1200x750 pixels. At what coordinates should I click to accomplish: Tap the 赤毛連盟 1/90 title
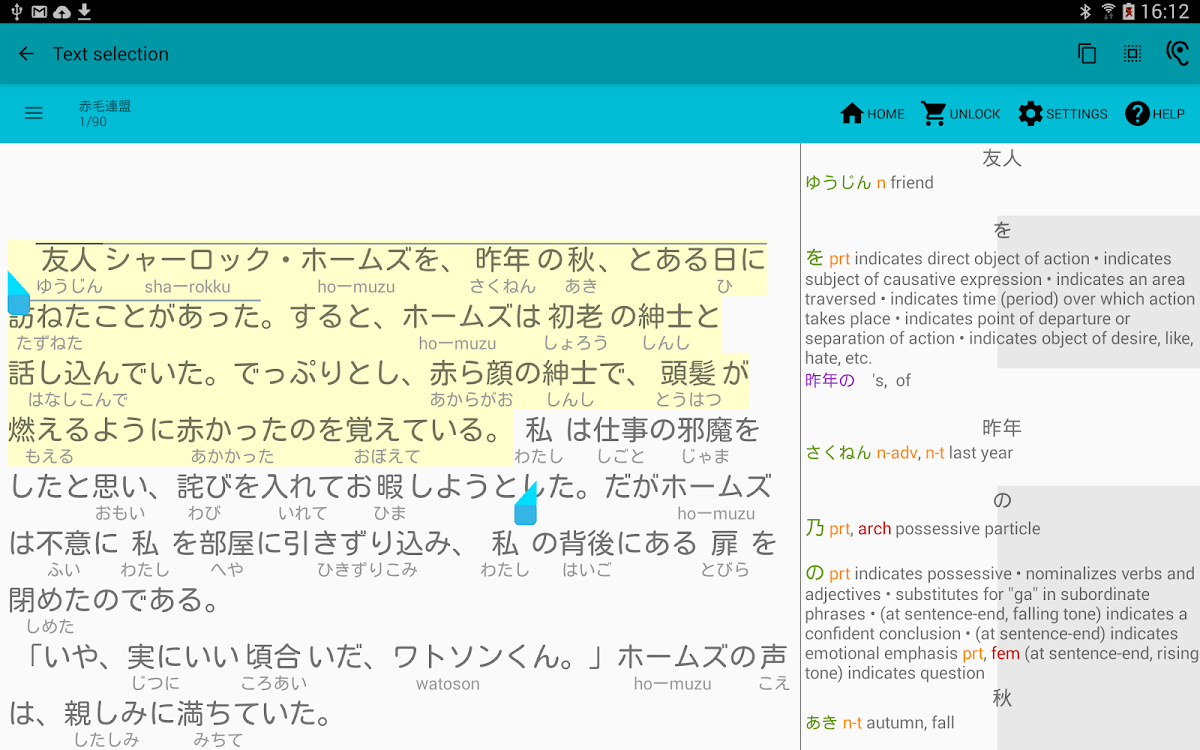[105, 113]
